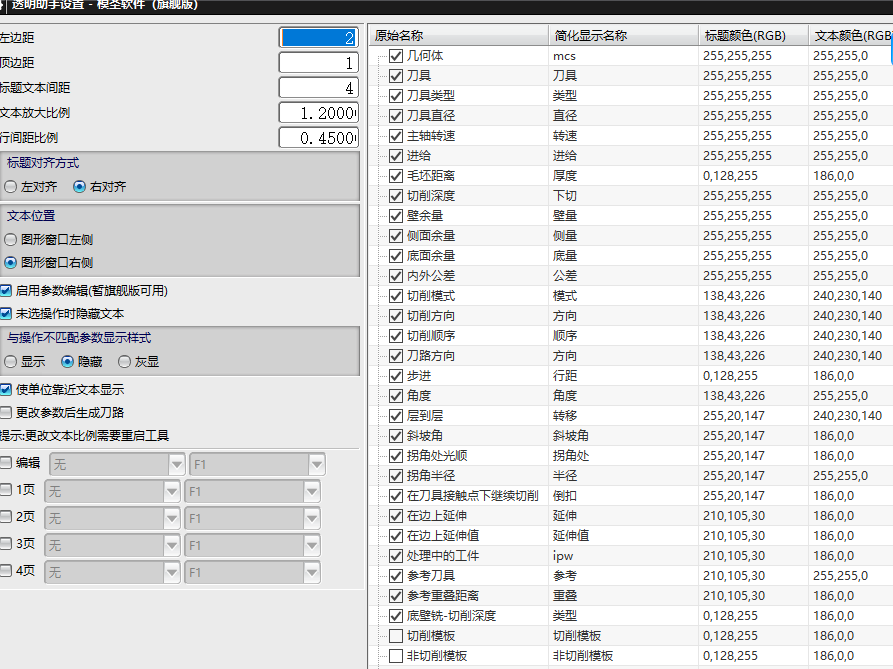Screen dimensions: 893x669
Task: Open the 4页 F1 key dropdown
Action: pos(252,572)
